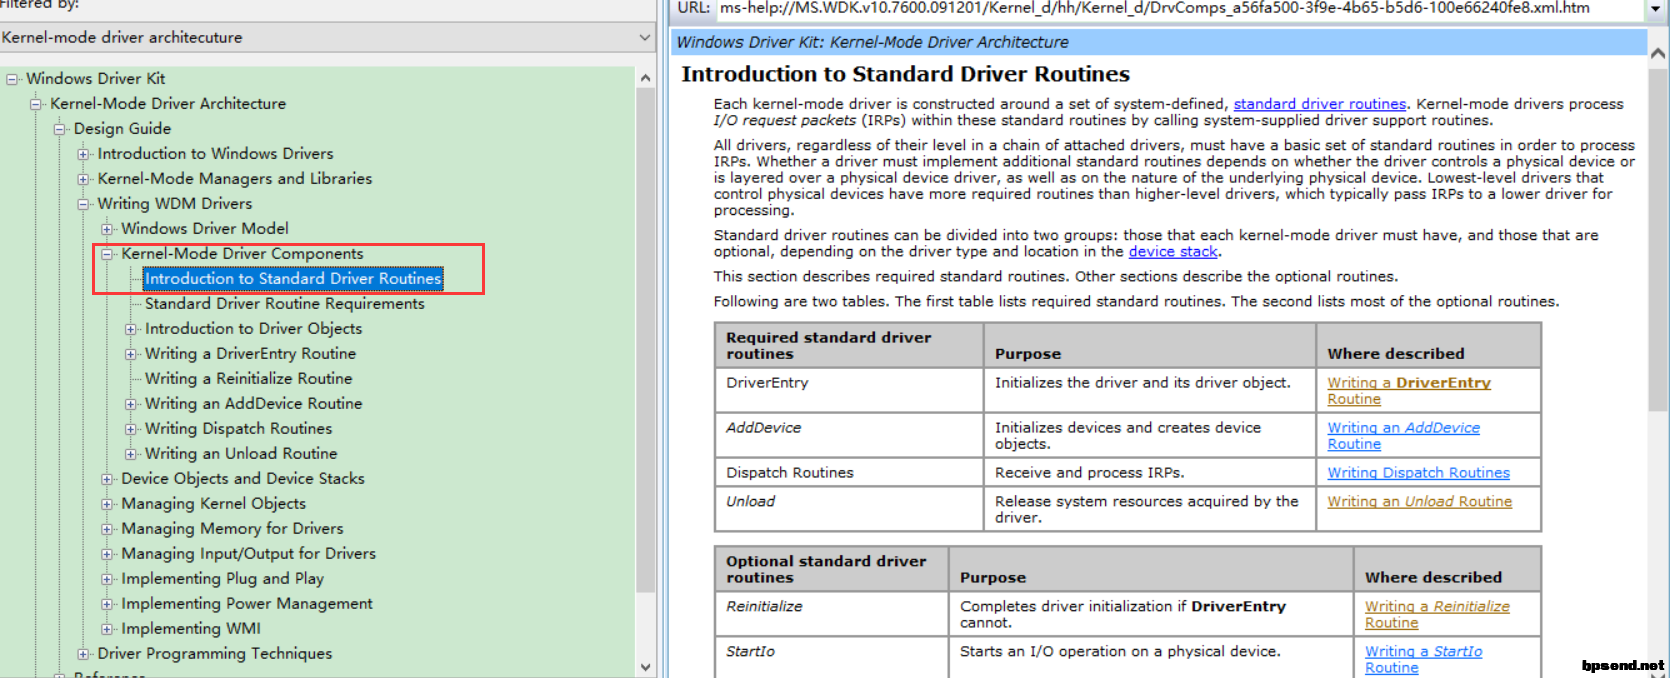1670x678 pixels.
Task: Open Implementing Plug and Play topic
Action: coord(222,578)
